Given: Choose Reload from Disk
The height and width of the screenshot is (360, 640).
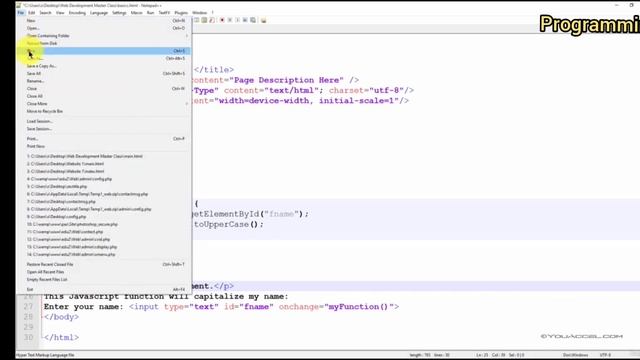Looking at the screenshot, I should pos(104,43).
